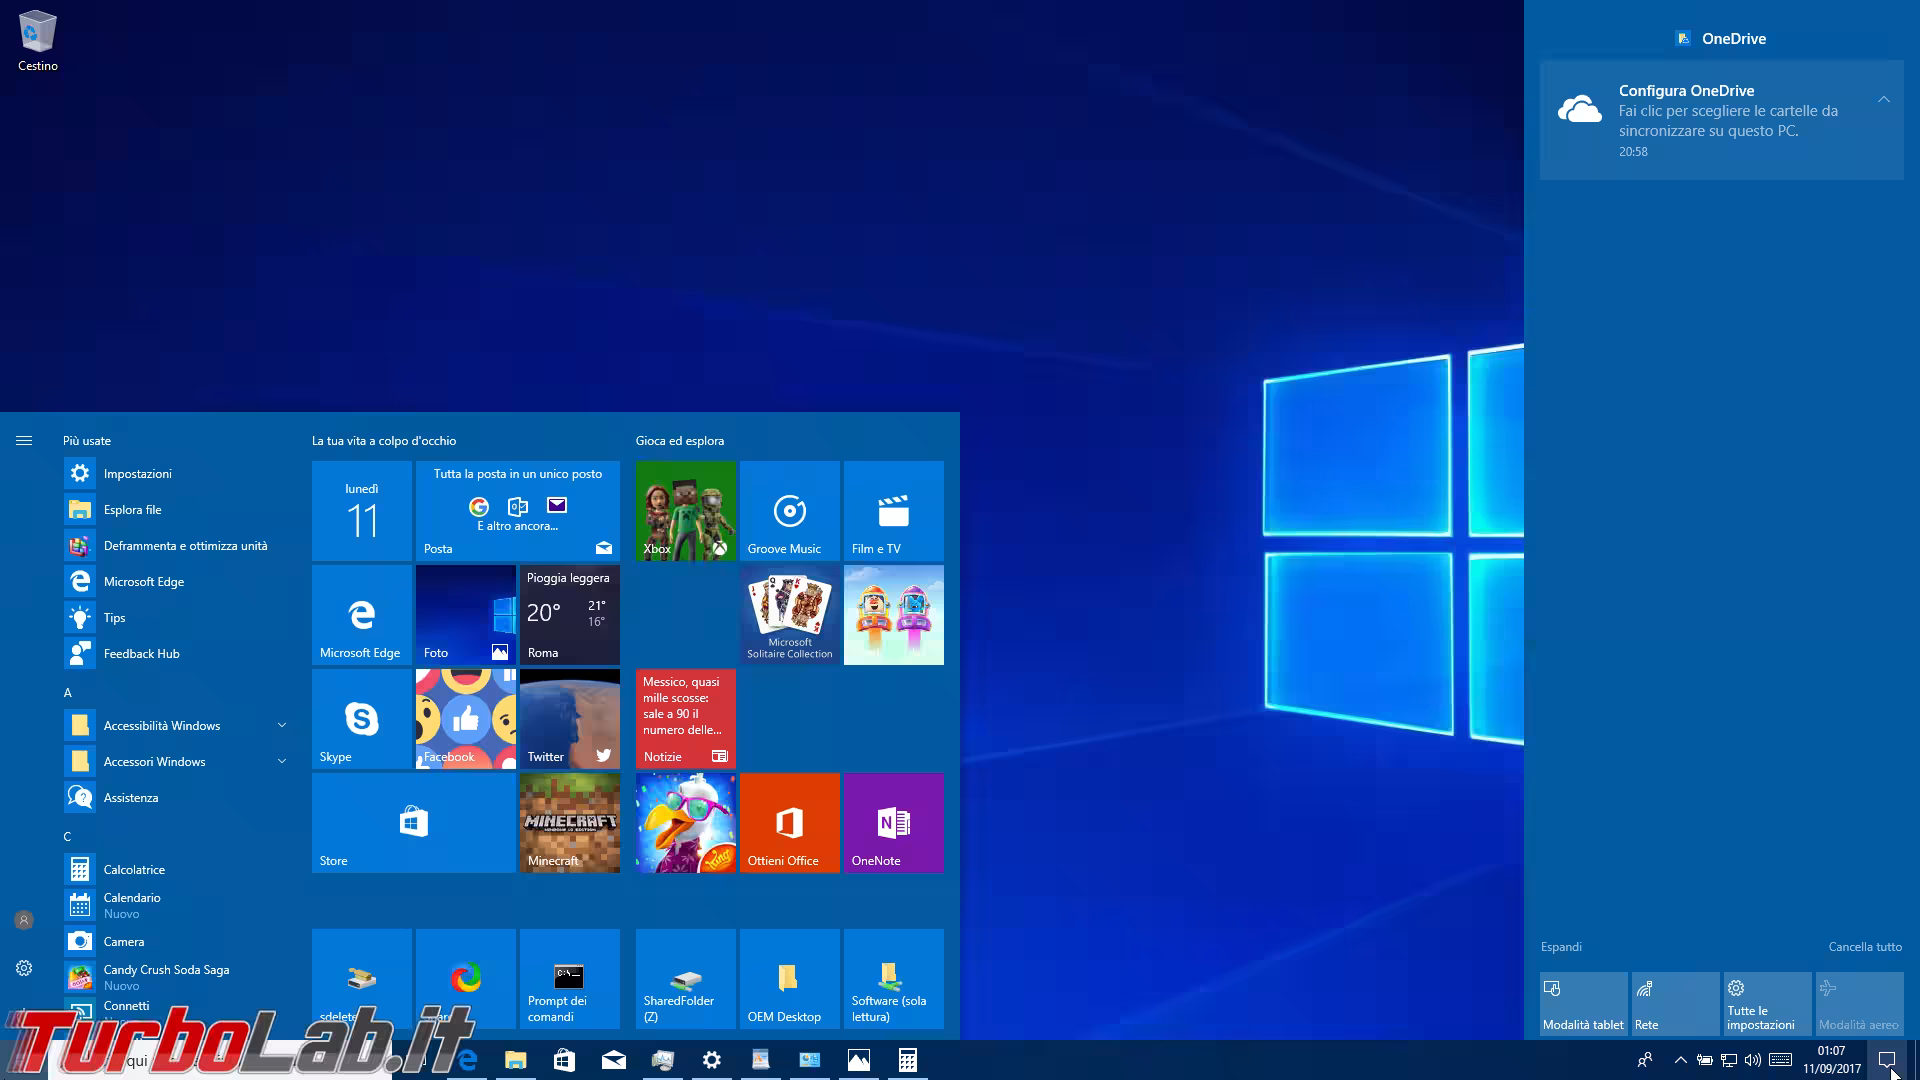Open the volume control from the tray
Image resolution: width=1920 pixels, height=1080 pixels.
coord(1752,1059)
